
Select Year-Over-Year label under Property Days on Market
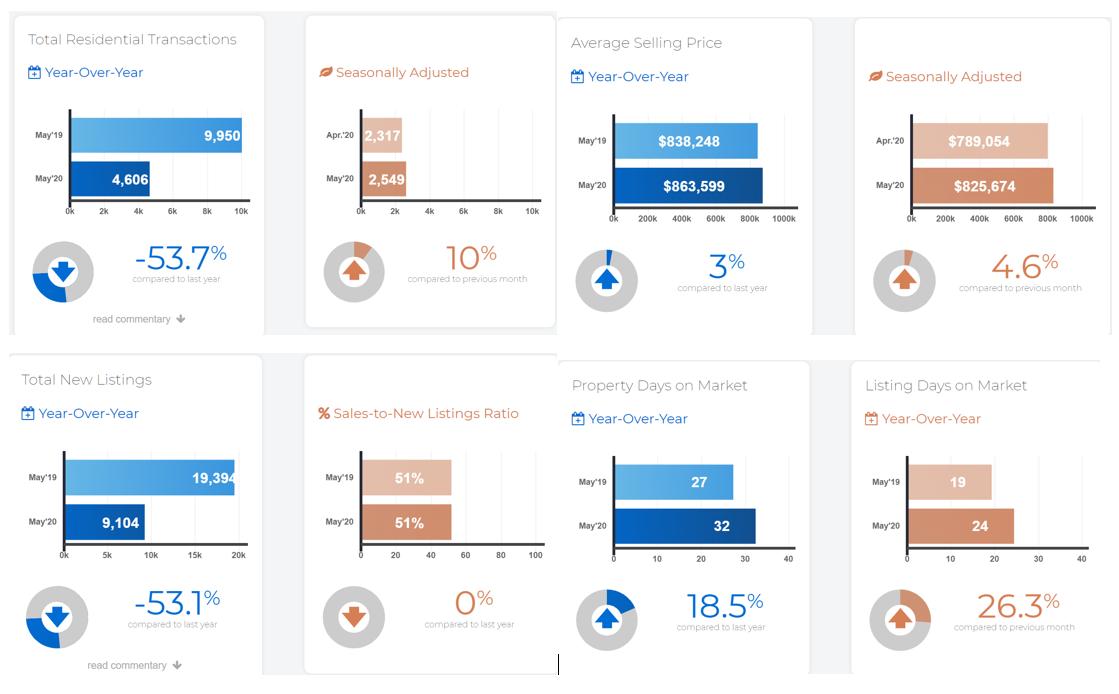pyautogui.click(x=638, y=419)
